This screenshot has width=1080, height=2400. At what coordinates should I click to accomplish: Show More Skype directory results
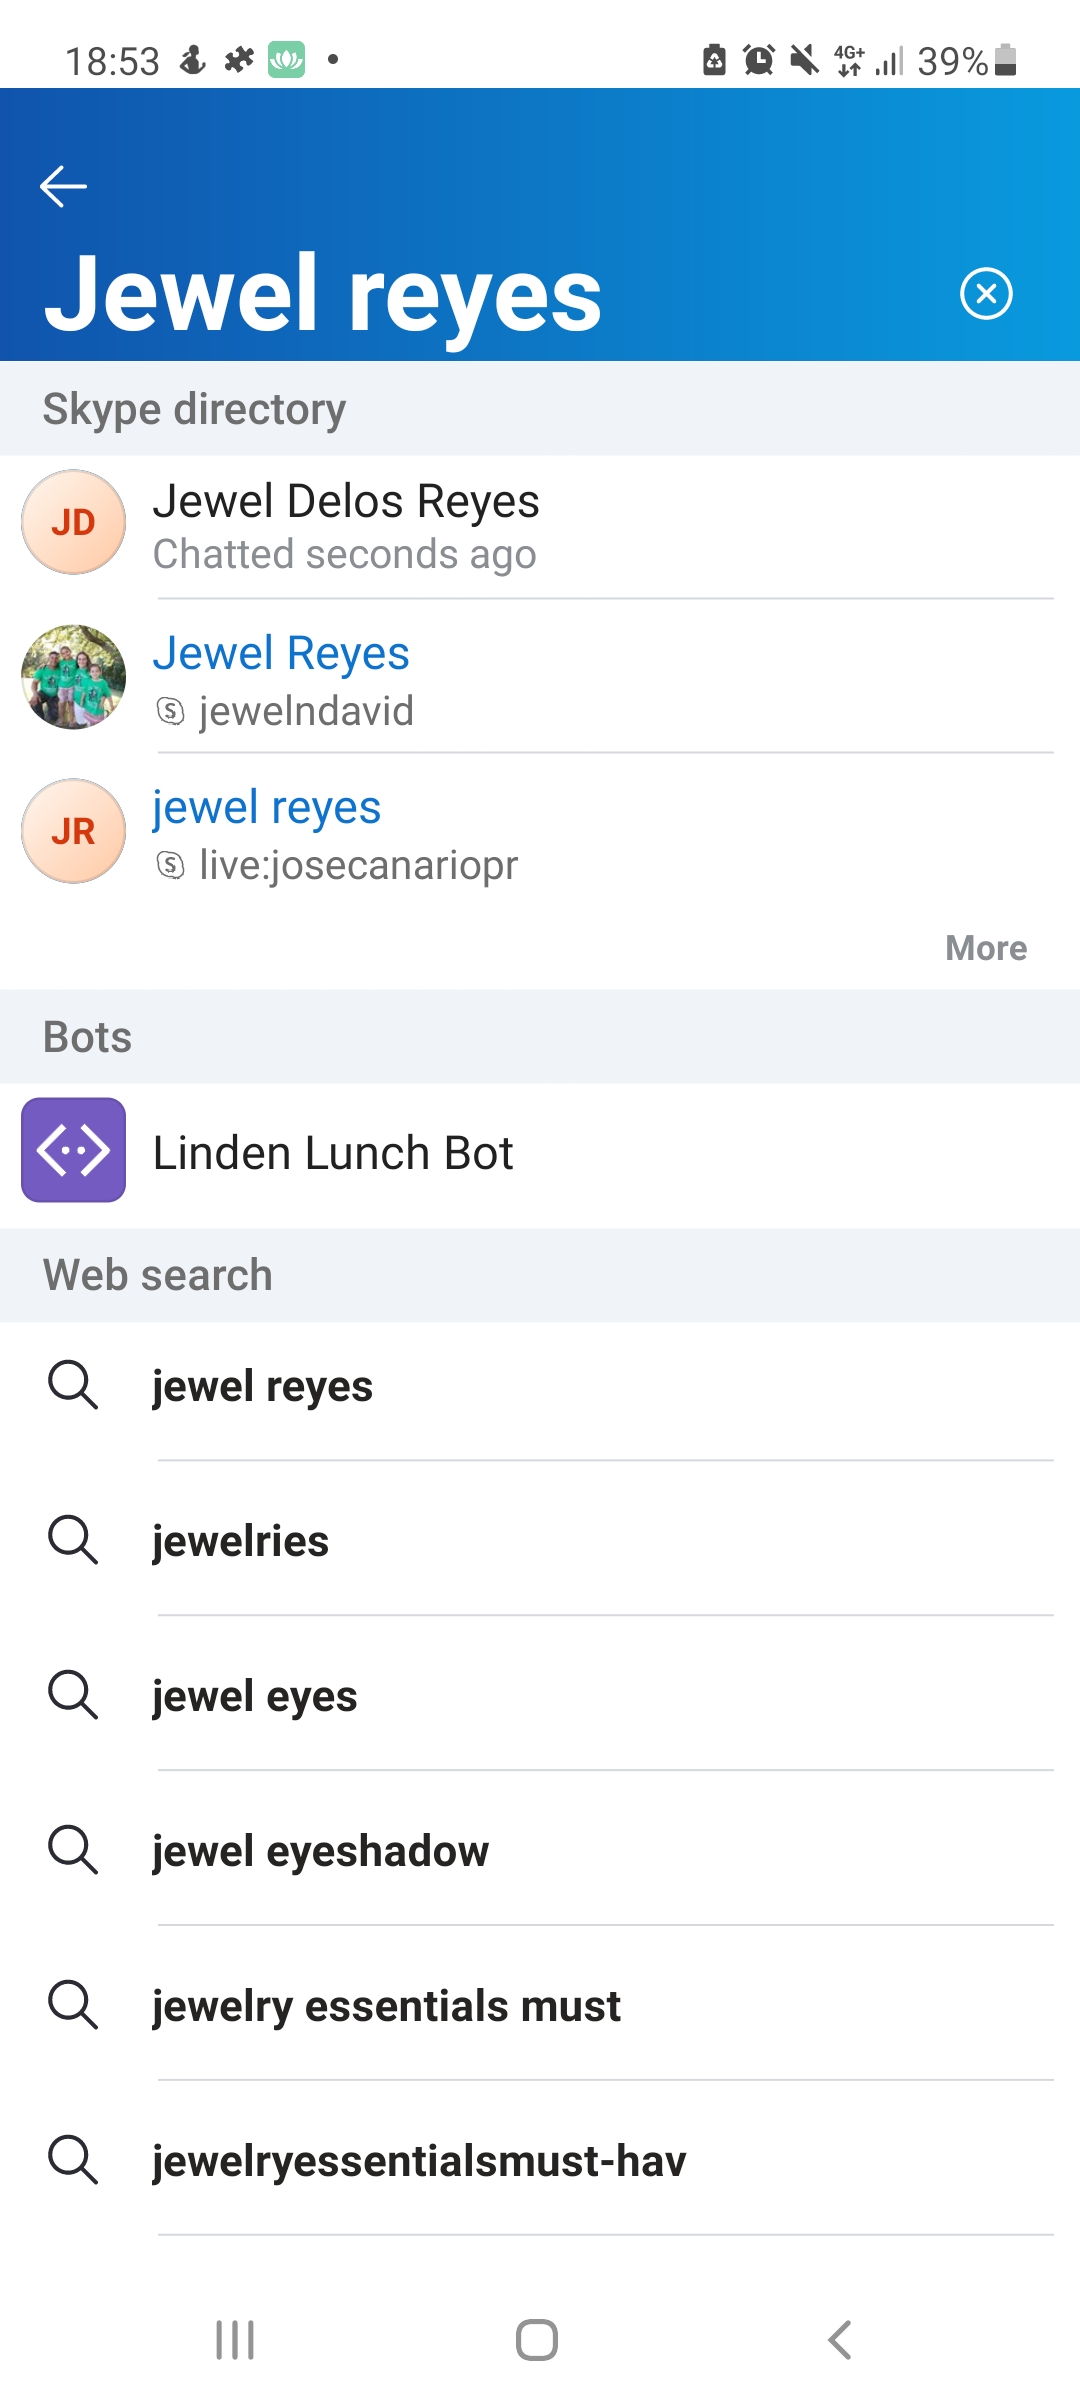(985, 948)
